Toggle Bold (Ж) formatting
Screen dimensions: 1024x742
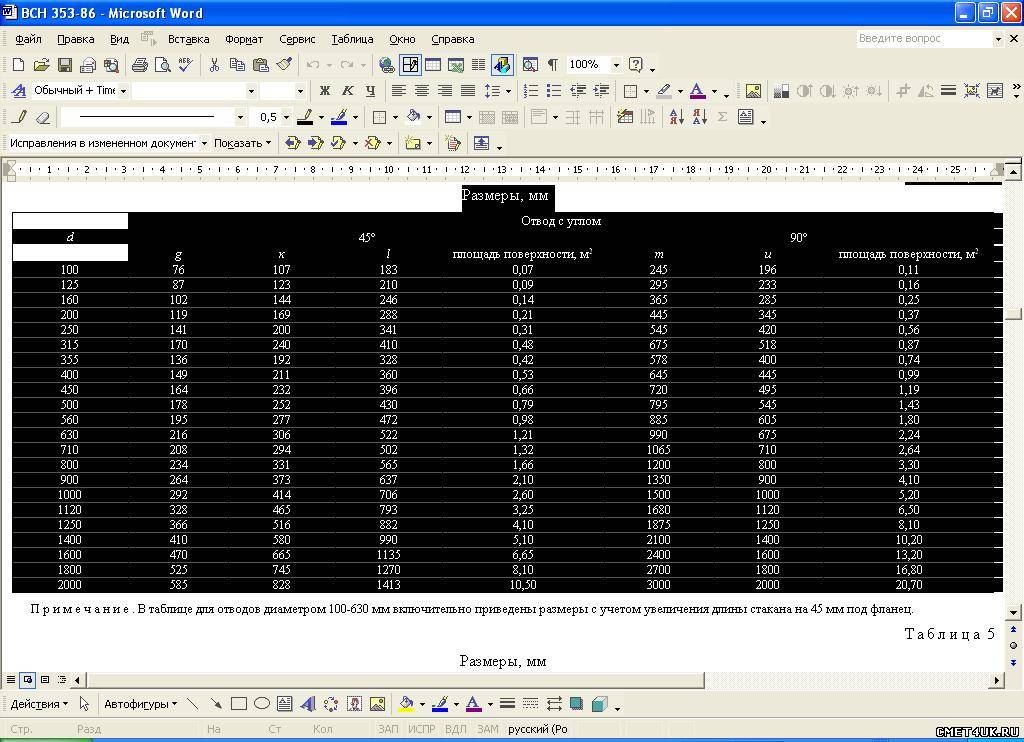point(325,91)
